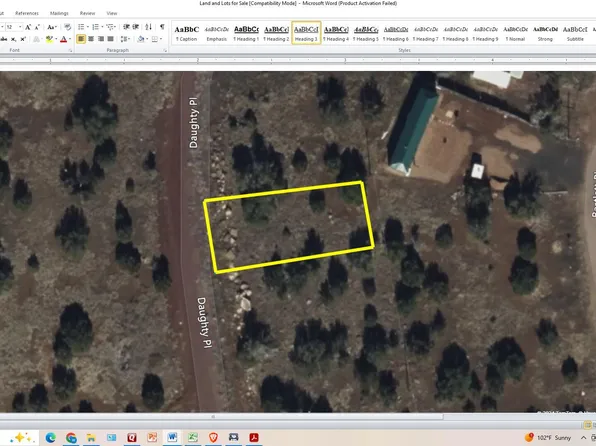Image resolution: width=596 pixels, height=446 pixels.
Task: Increase the paragraph indent
Action: point(136,27)
